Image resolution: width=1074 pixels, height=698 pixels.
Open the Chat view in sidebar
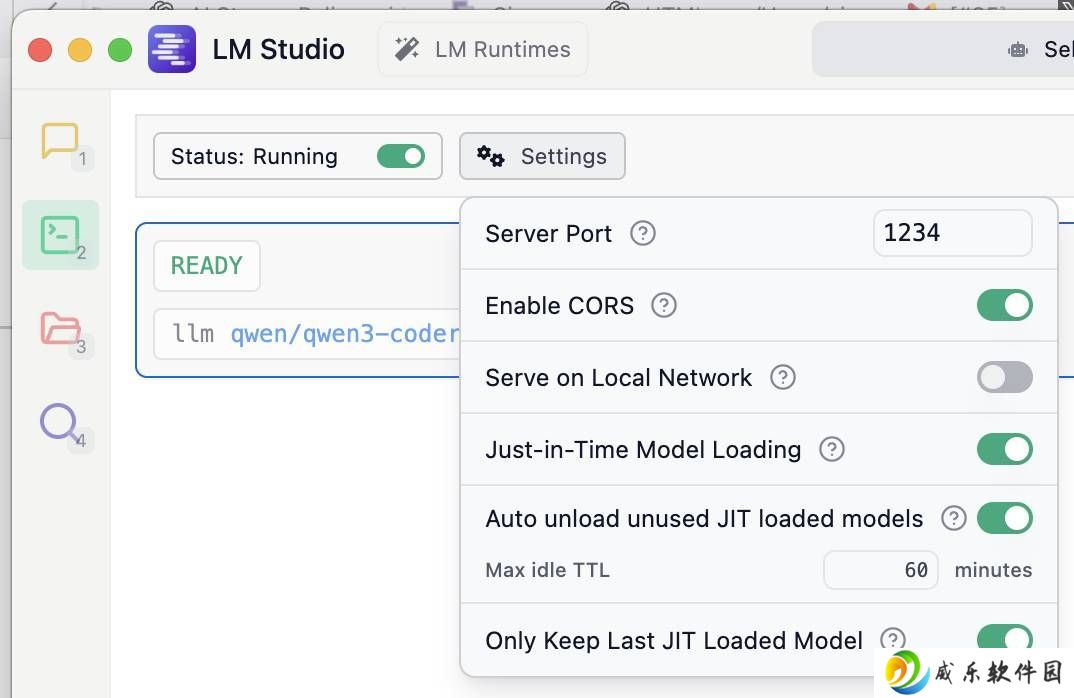coord(60,141)
